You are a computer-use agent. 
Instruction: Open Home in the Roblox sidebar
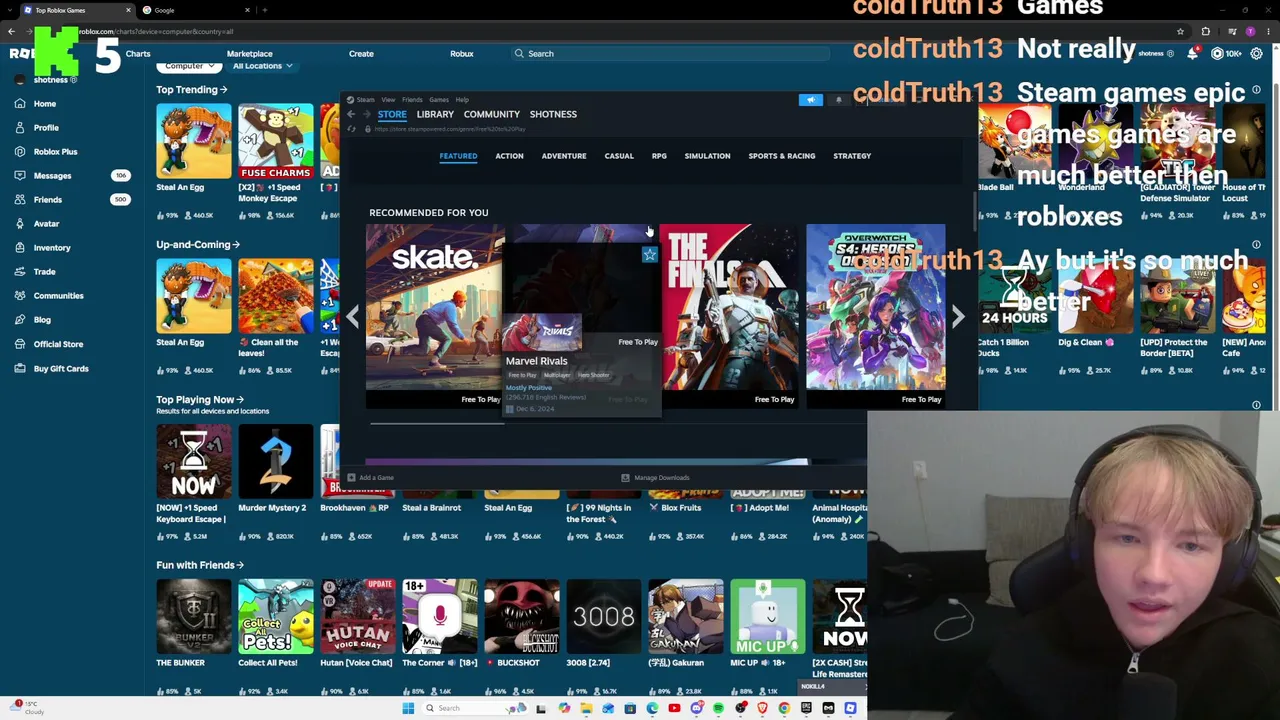point(44,103)
